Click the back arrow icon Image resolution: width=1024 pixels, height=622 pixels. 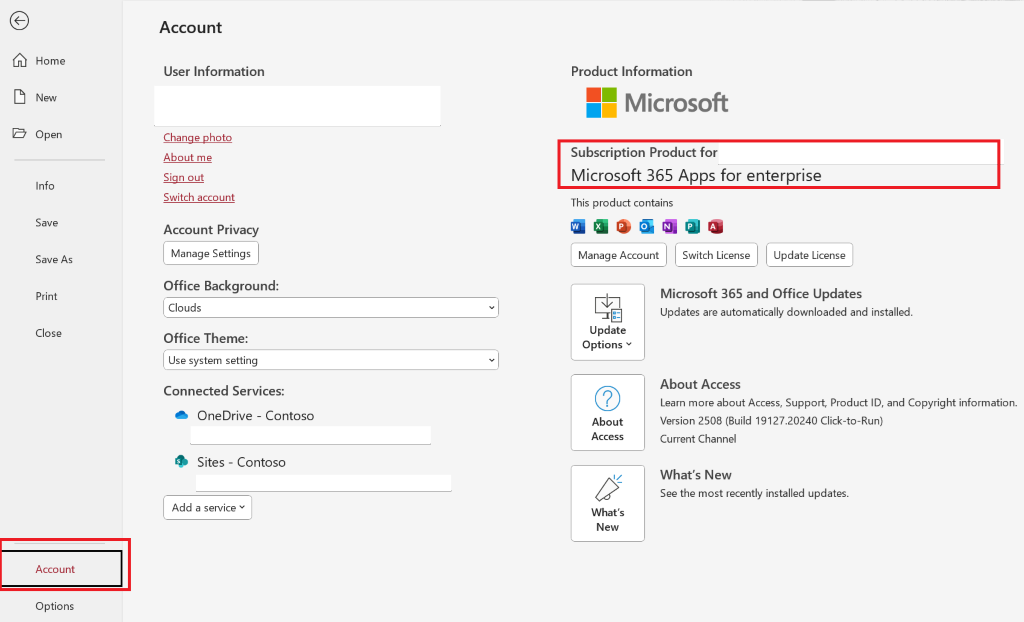tap(20, 21)
